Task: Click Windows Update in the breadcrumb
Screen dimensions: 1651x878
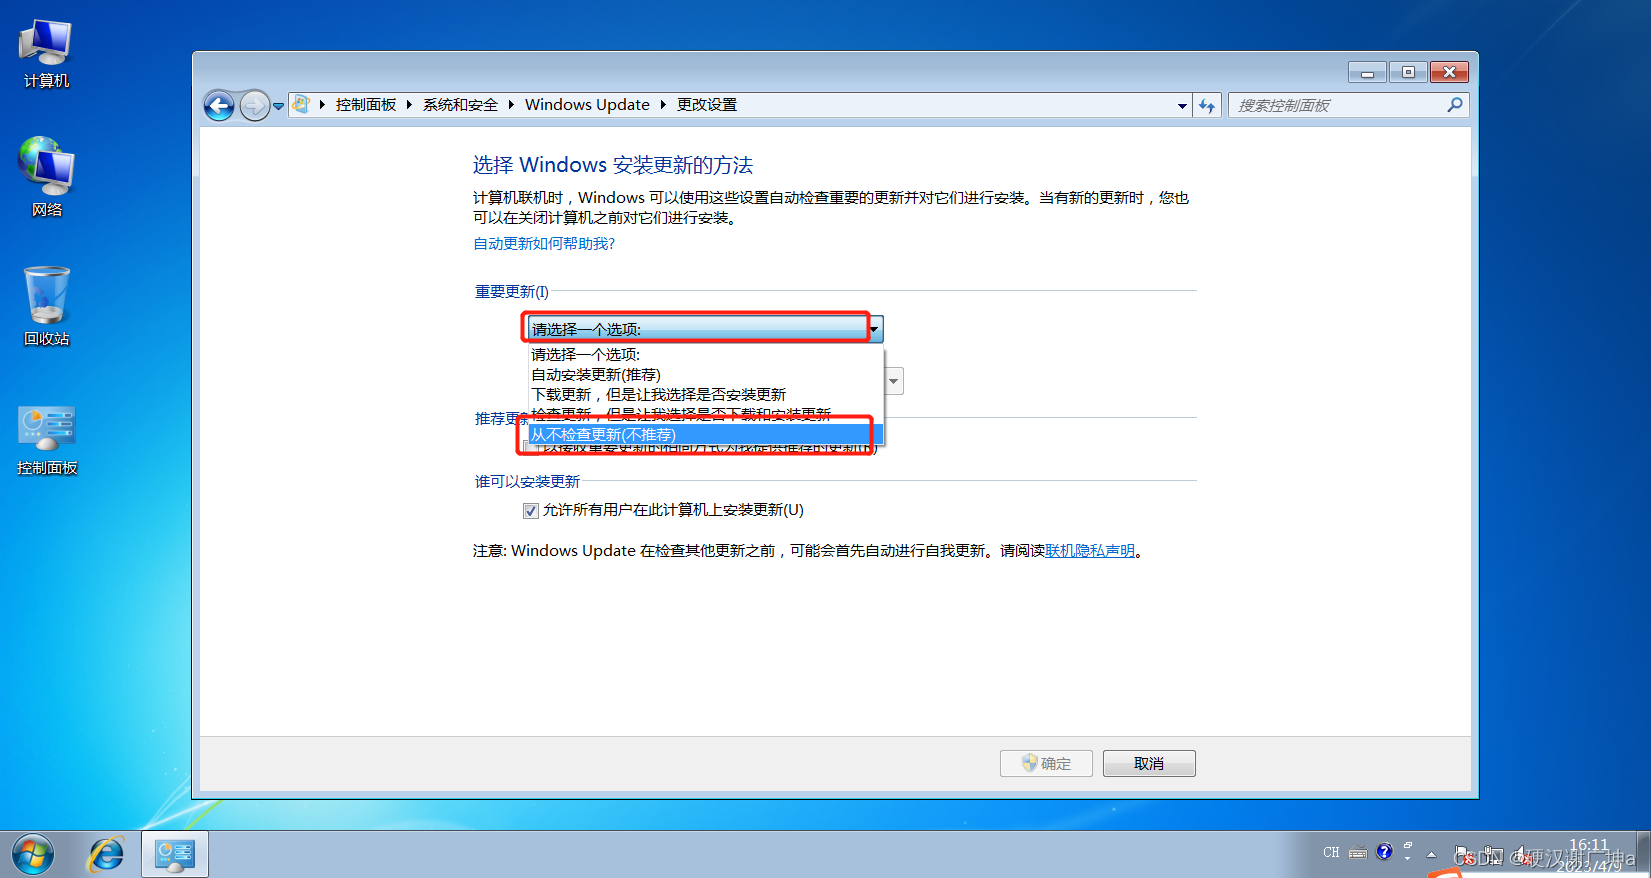Action: (x=587, y=105)
